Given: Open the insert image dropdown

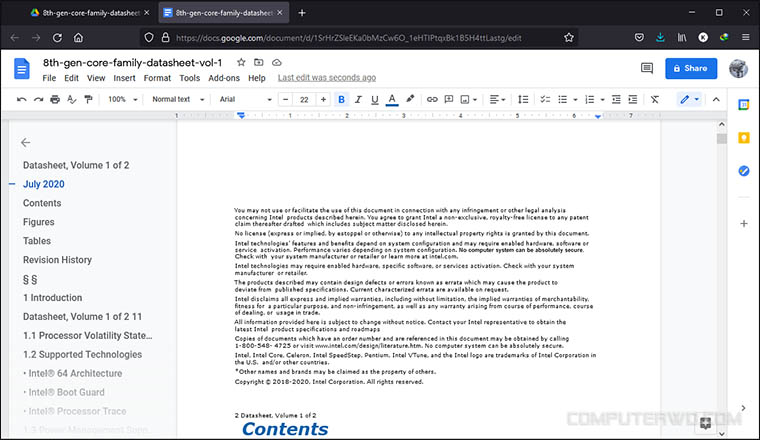Looking at the screenshot, I should click(468, 99).
